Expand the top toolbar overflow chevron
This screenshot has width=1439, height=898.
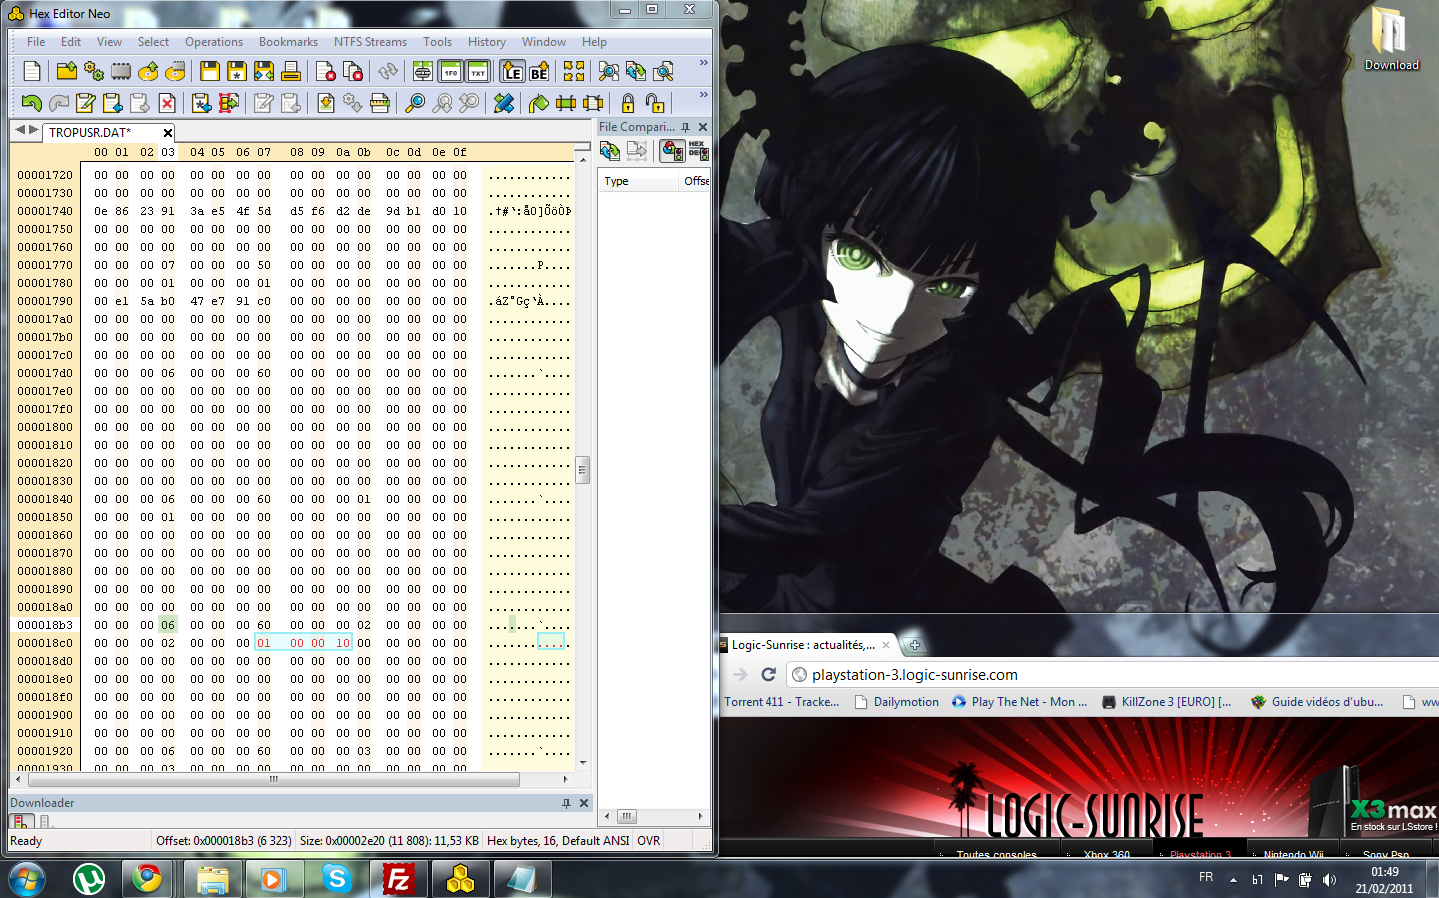pyautogui.click(x=703, y=63)
